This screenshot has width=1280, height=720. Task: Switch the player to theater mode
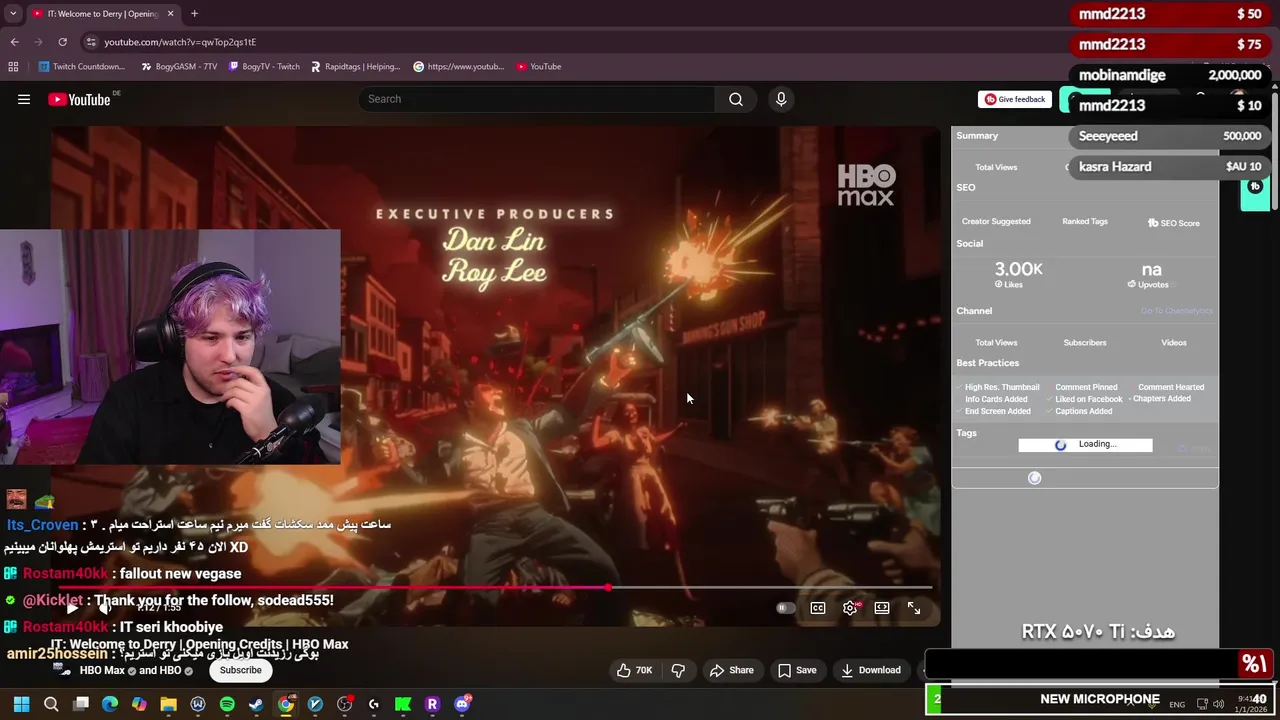coord(882,608)
